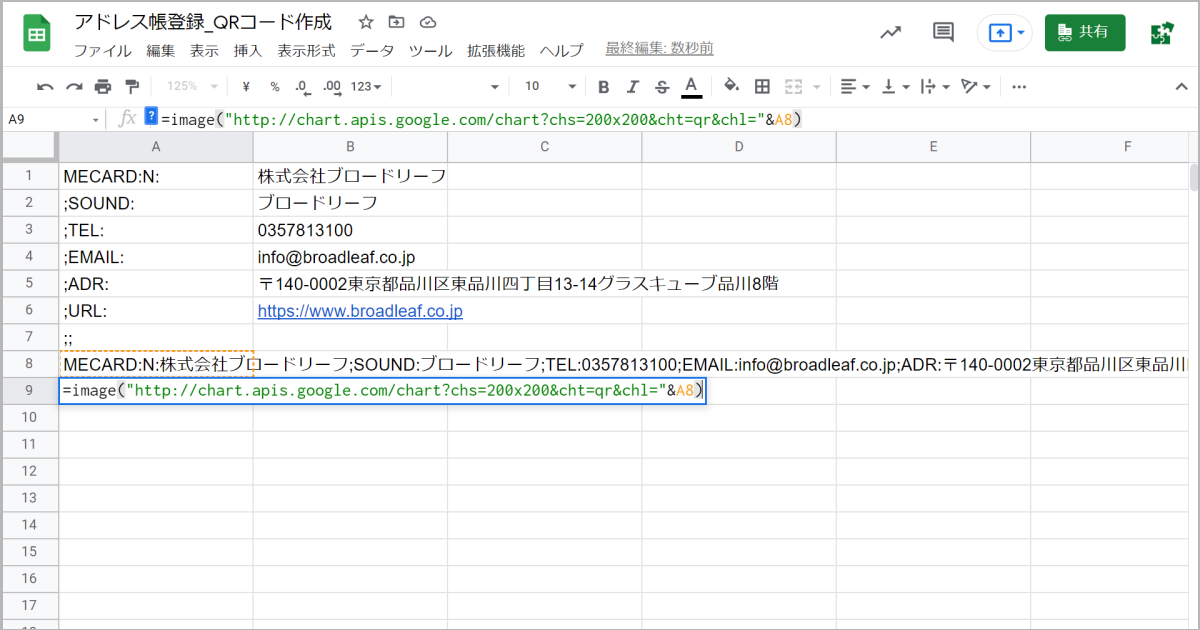This screenshot has width=1200, height=630.
Task: Toggle bold formatting
Action: [x=603, y=87]
